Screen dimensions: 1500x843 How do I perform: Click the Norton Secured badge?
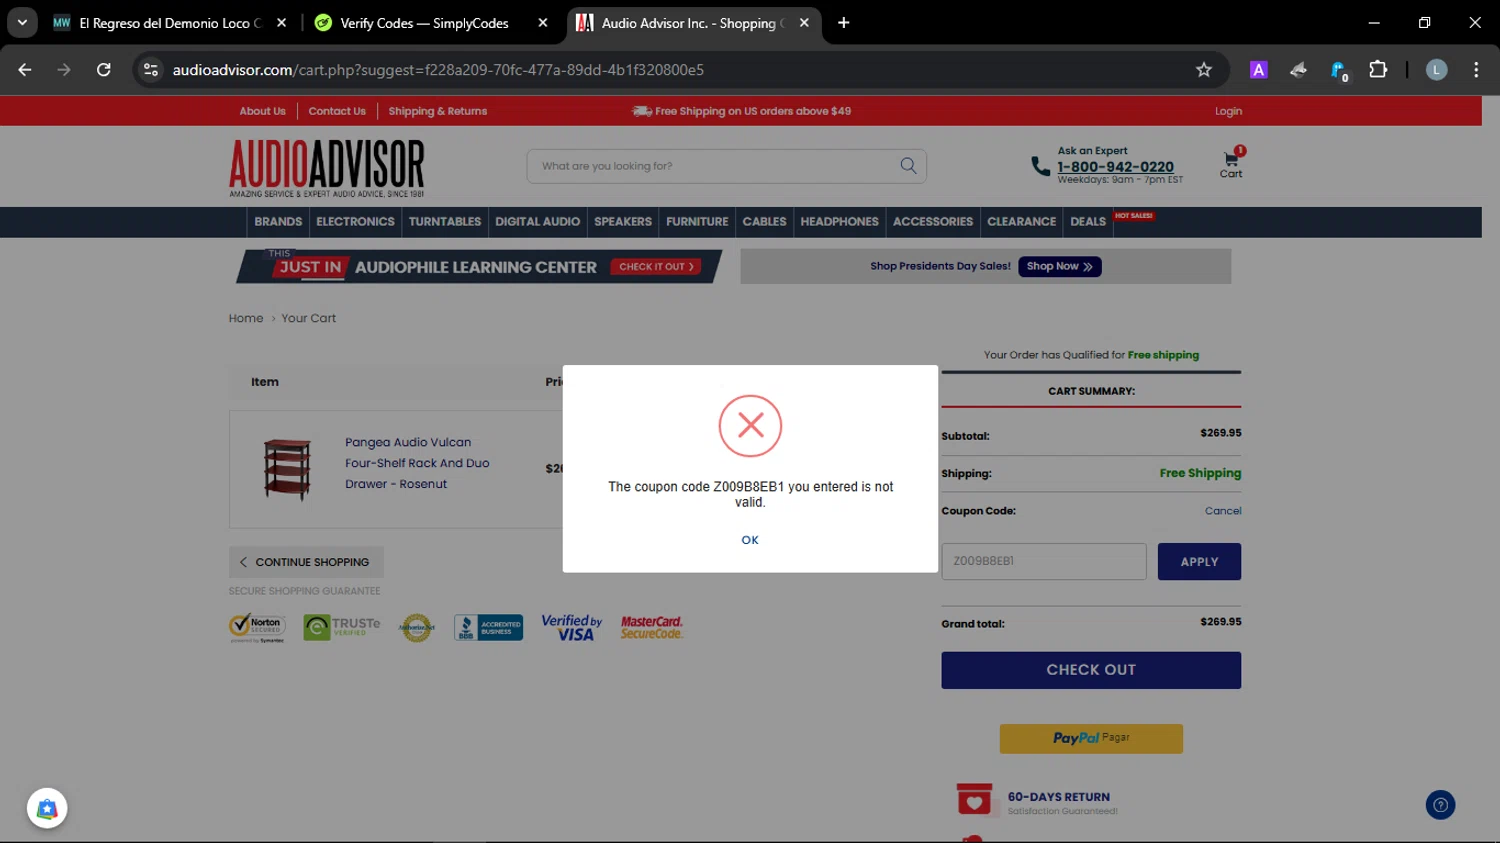click(x=258, y=627)
